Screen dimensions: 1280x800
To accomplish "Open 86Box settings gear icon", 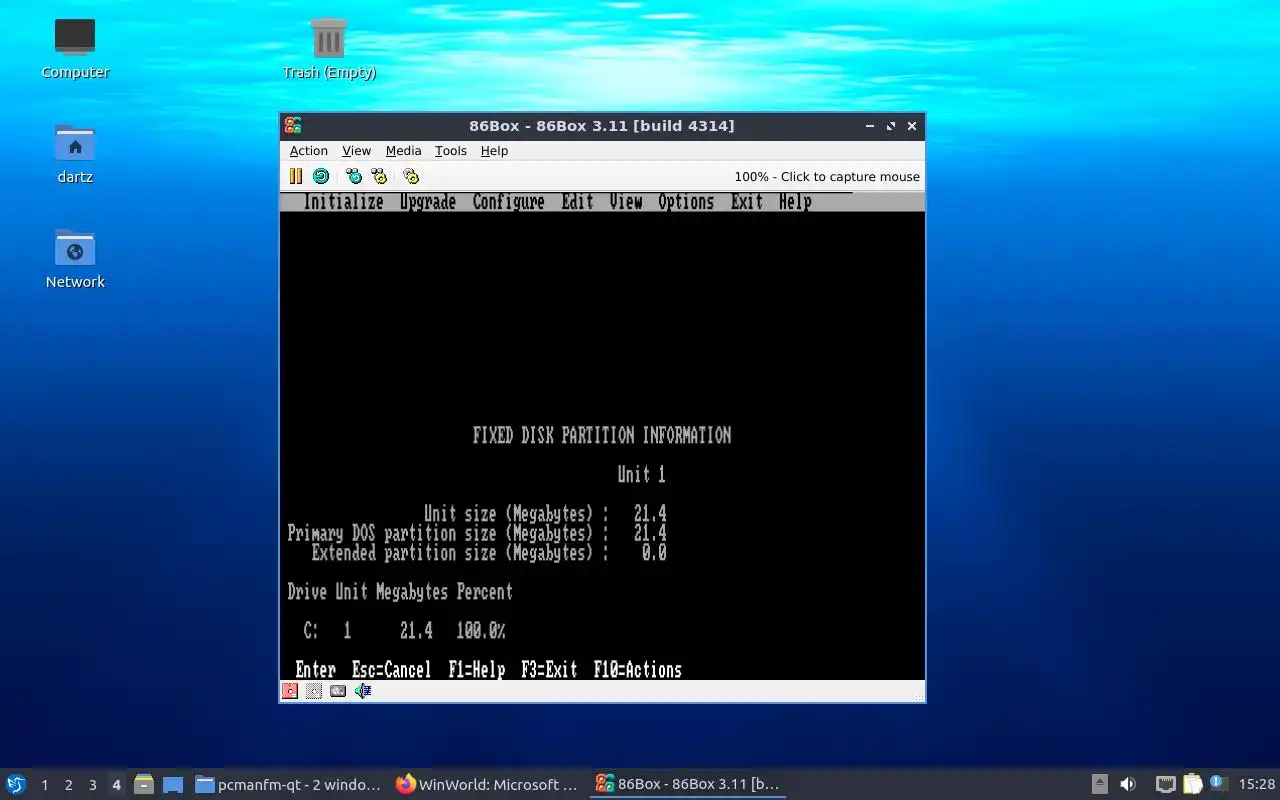I will (411, 176).
